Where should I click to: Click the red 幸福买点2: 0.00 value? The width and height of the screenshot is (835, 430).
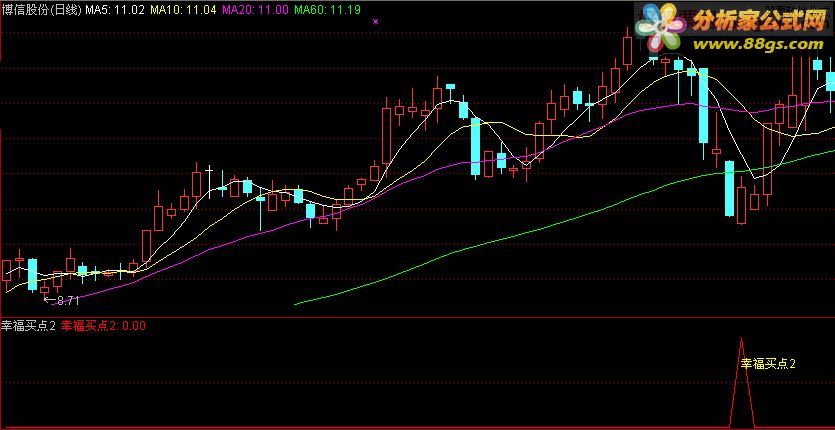pos(103,326)
